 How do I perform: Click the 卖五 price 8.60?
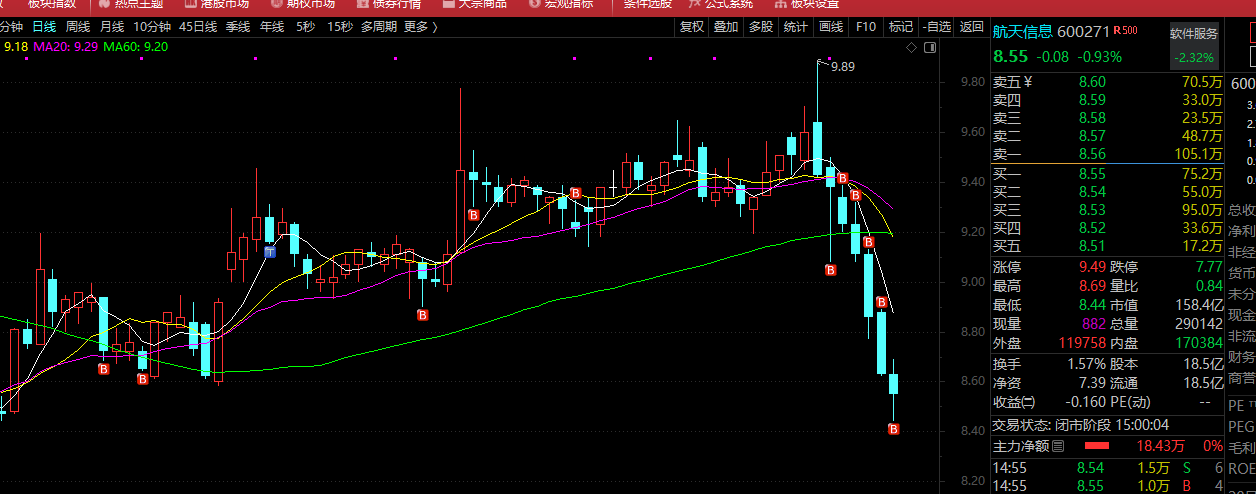1092,82
